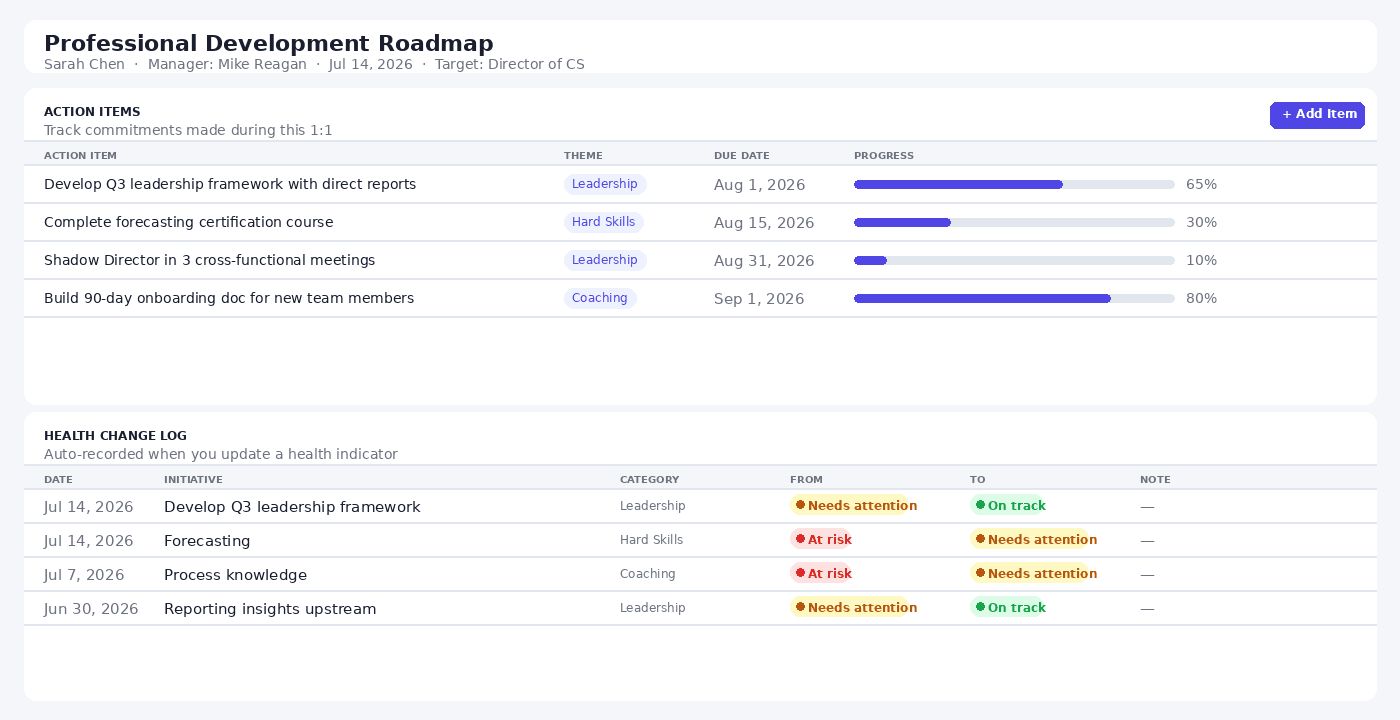This screenshot has height=720, width=1400.
Task: Click the note dash in Forecasting log row
Action: 1147,541
